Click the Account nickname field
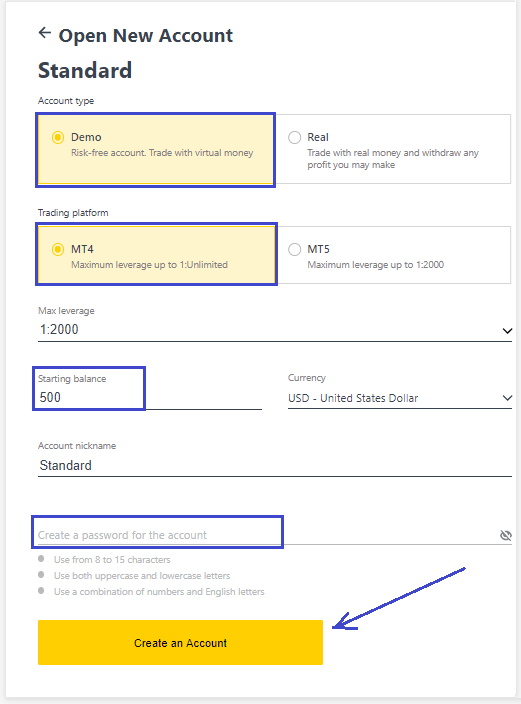Screen dimensions: 521x704 click(x=275, y=465)
